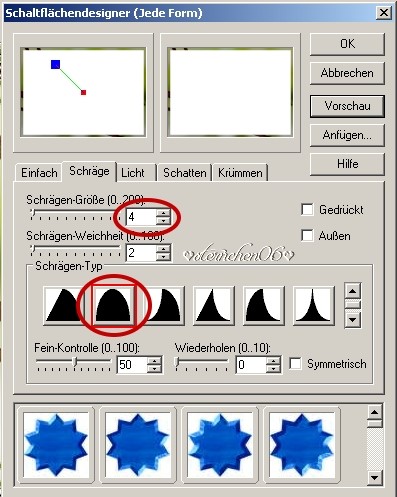Click the Abbrechen button
The height and width of the screenshot is (497, 397).
(x=347, y=73)
